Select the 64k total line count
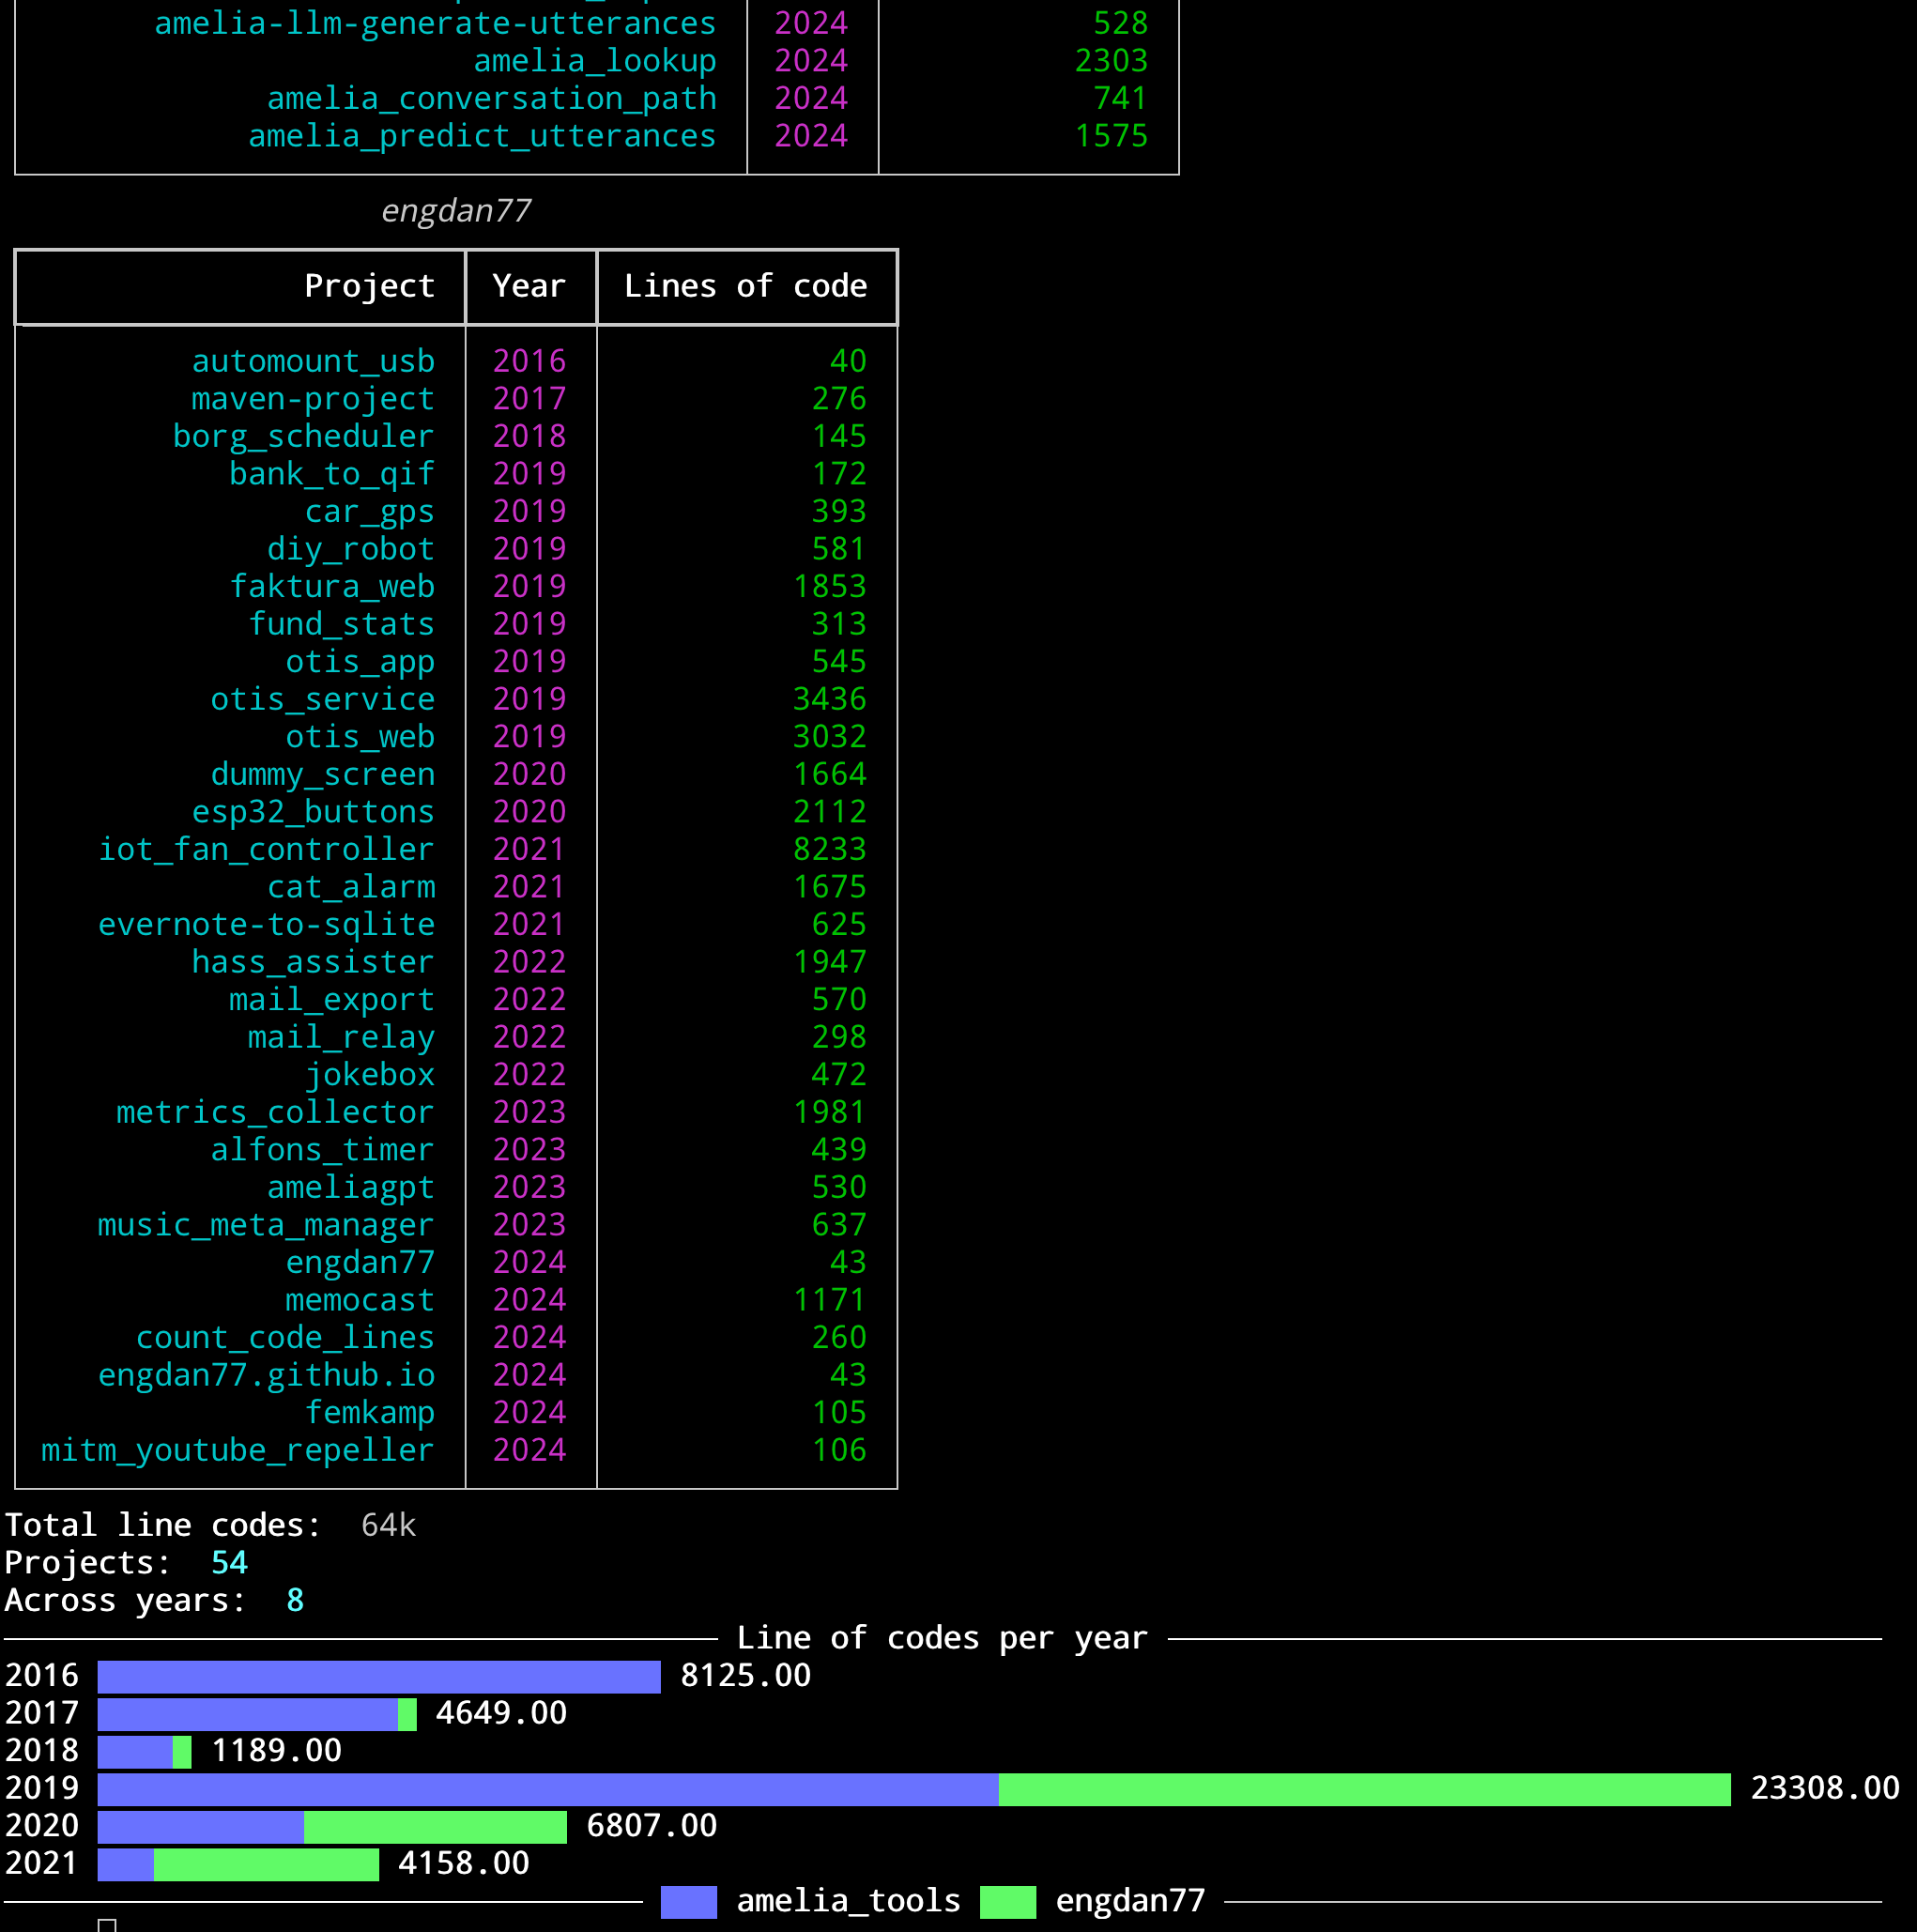The image size is (1917, 1932). tap(388, 1525)
